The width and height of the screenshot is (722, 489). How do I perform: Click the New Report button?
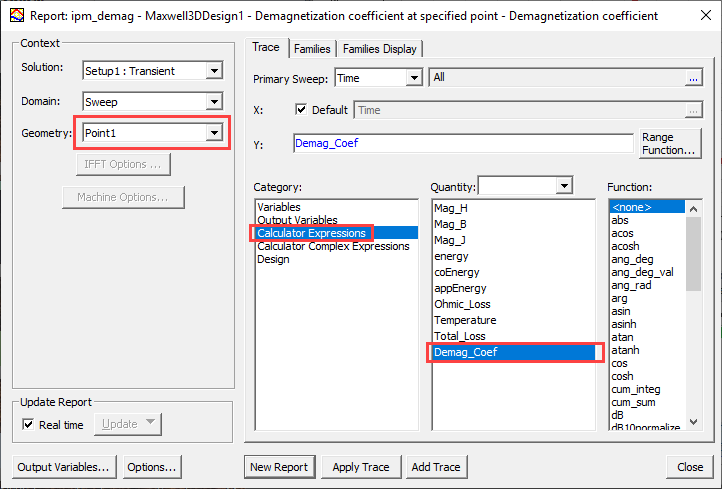279,467
